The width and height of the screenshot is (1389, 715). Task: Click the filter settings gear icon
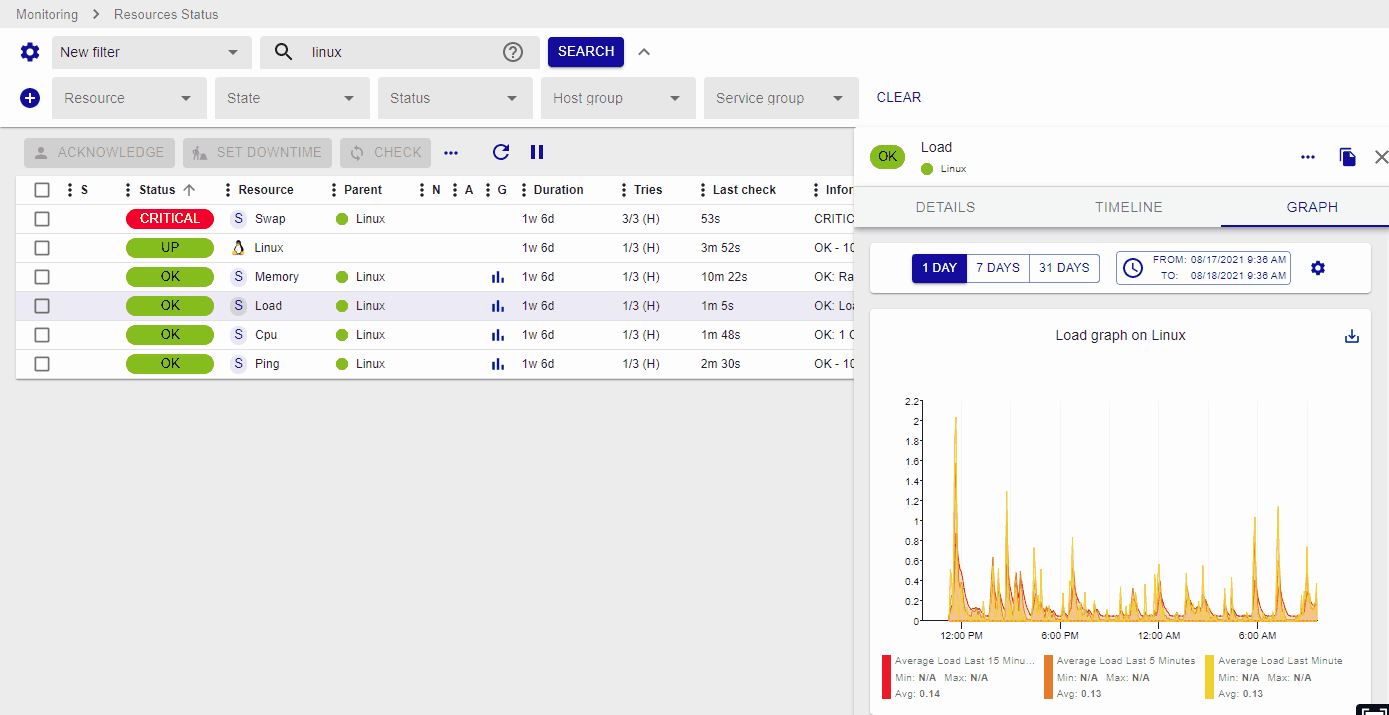30,52
